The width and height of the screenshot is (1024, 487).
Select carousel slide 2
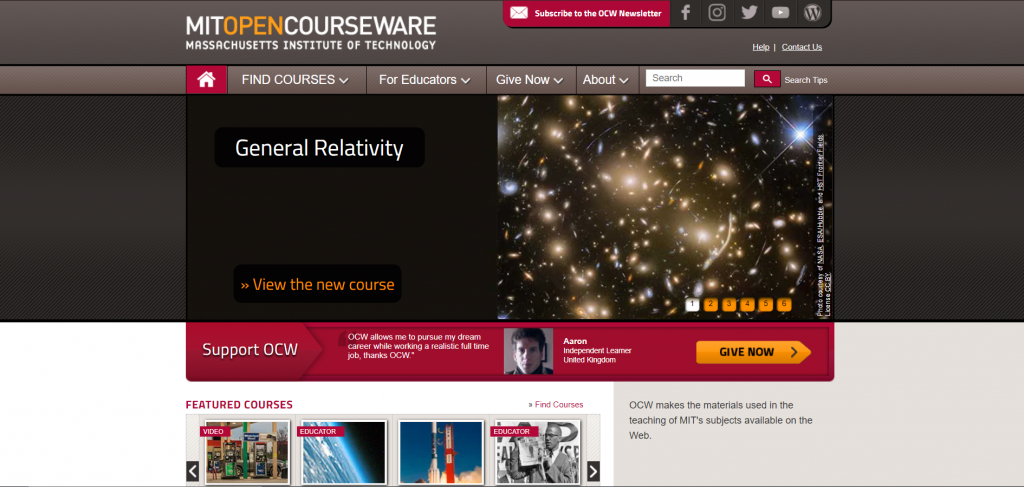tap(711, 304)
